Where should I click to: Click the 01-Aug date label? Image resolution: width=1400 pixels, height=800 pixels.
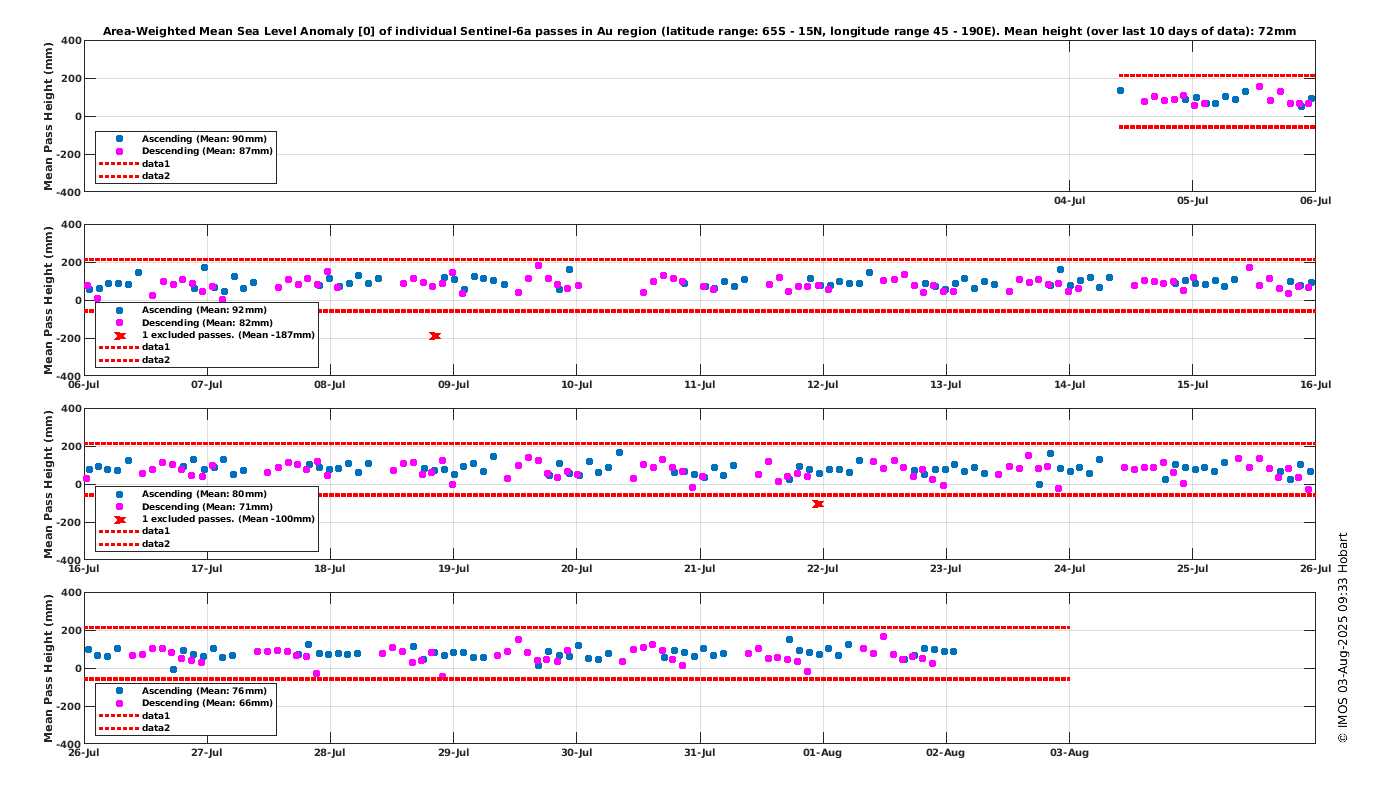pos(823,753)
